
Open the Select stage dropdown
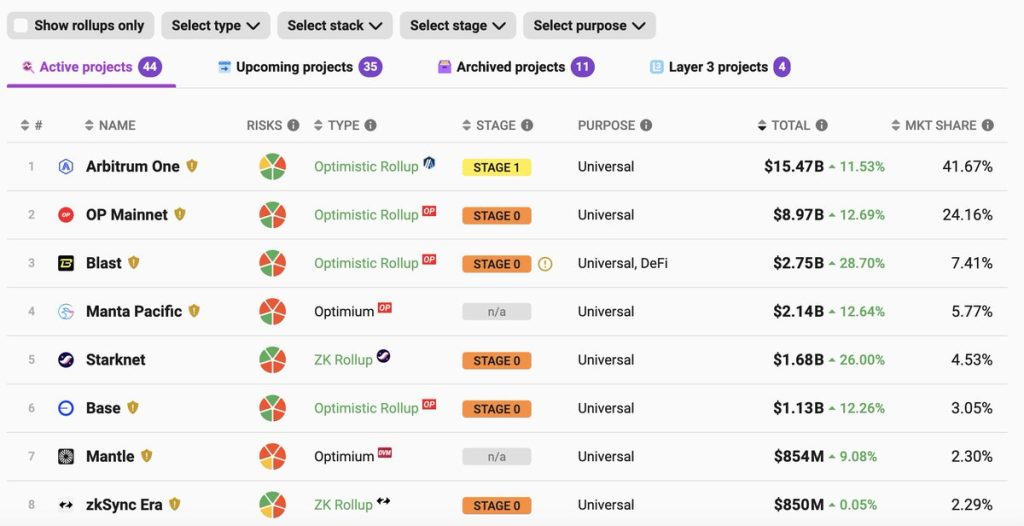pyautogui.click(x=458, y=25)
